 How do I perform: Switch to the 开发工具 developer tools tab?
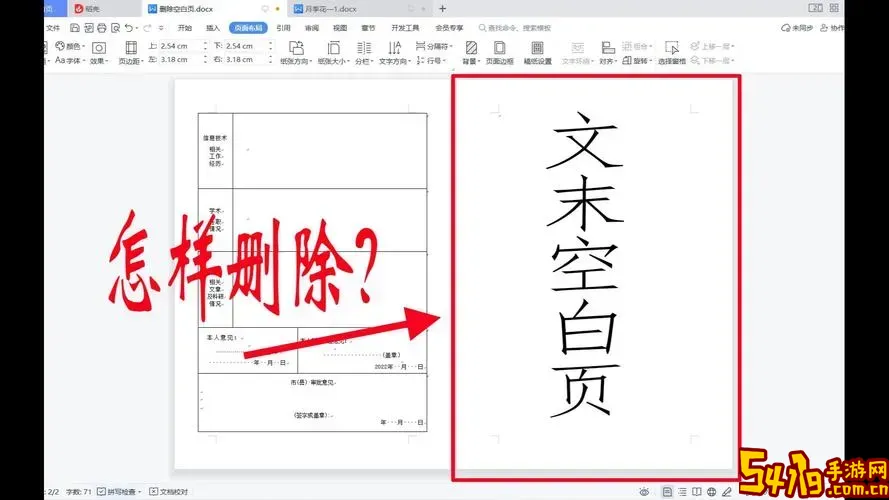(405, 28)
